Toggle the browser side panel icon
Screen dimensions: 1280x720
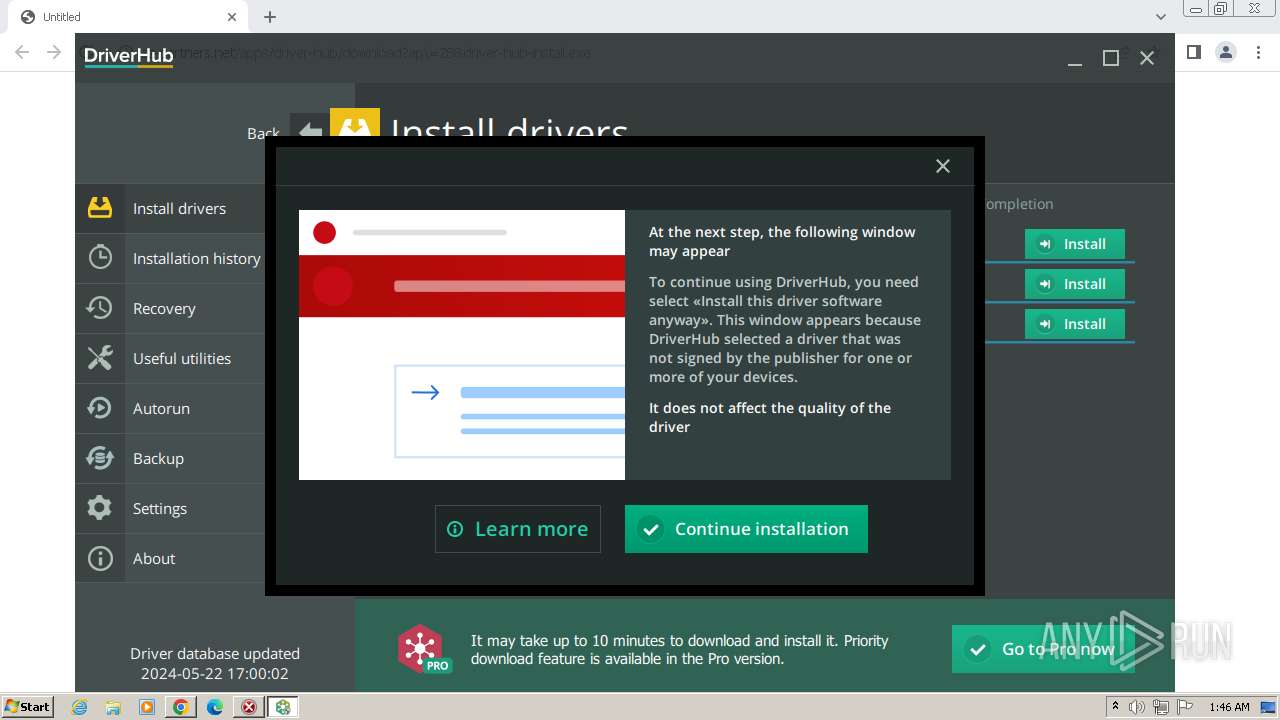click(x=1193, y=52)
